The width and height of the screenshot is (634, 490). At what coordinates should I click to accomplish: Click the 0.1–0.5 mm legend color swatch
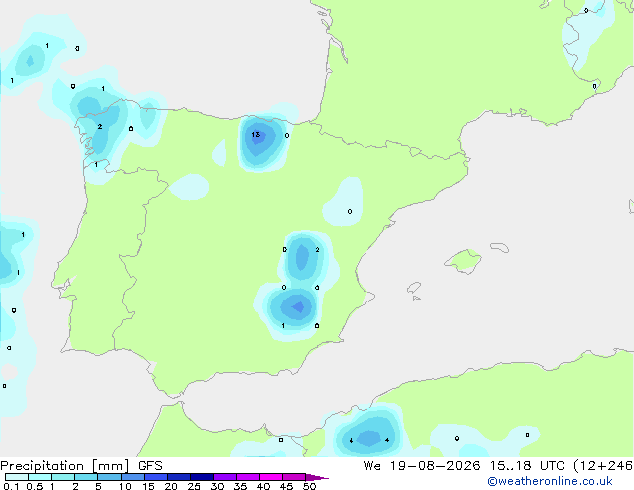(x=17, y=477)
